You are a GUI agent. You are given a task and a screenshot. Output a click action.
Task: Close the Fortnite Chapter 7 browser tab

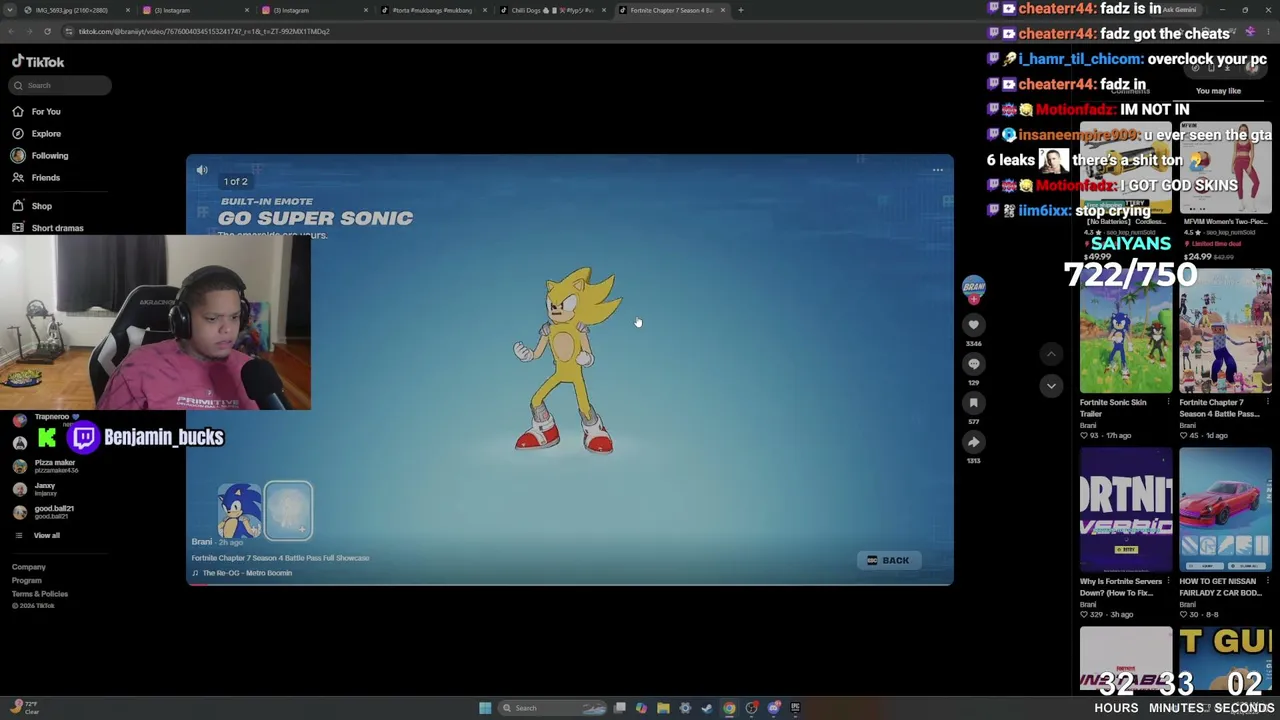click(x=722, y=10)
